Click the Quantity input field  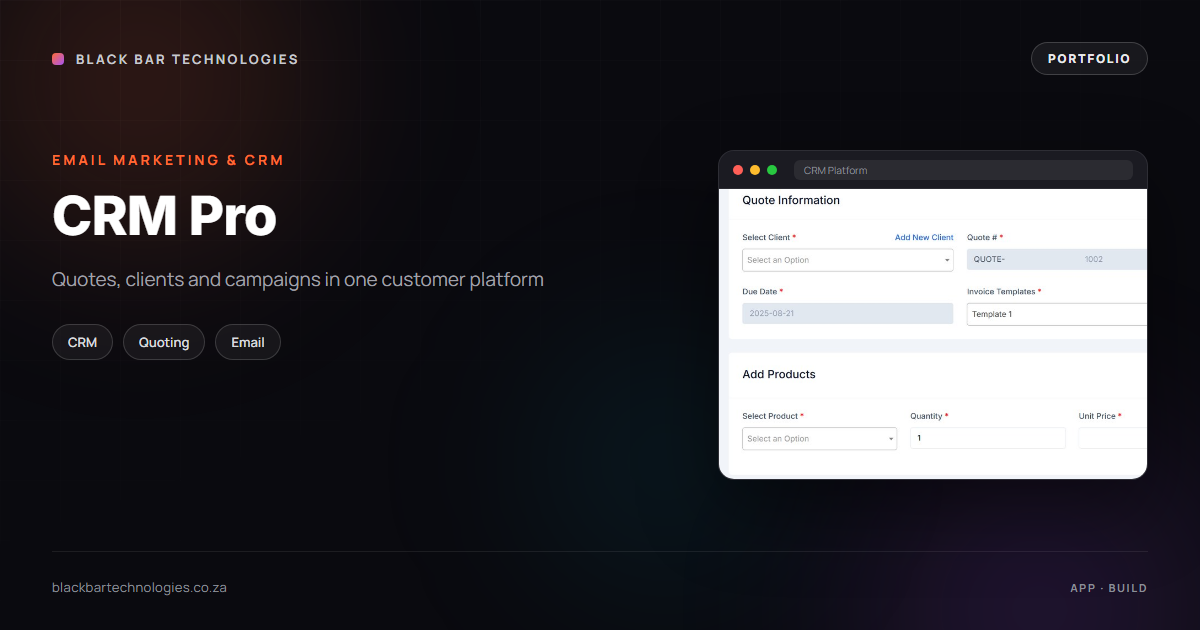click(988, 439)
